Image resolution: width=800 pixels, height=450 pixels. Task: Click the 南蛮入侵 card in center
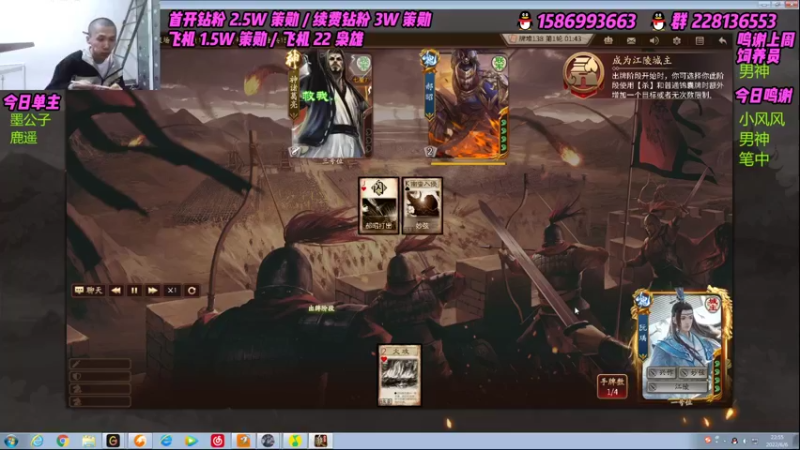pos(422,206)
